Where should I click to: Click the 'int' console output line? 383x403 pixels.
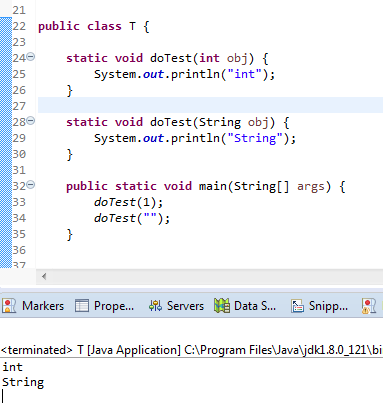click(12, 367)
